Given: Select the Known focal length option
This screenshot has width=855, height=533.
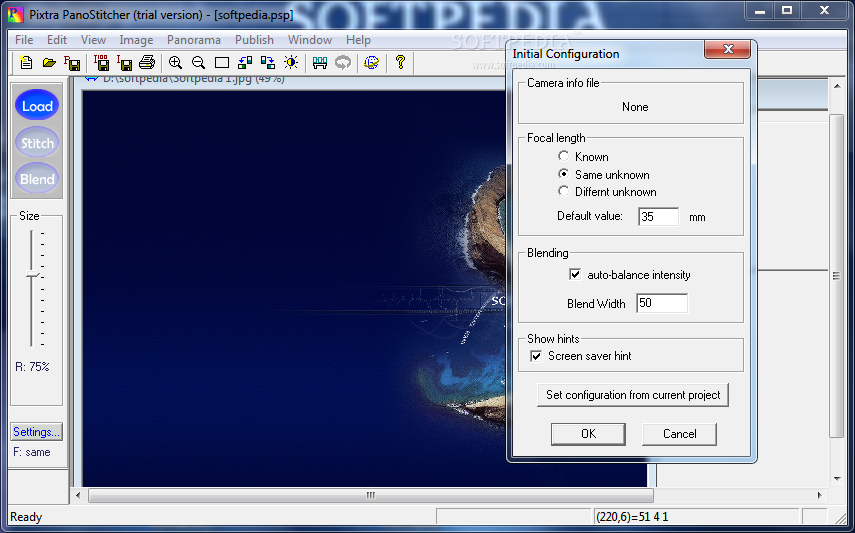Looking at the screenshot, I should click(x=563, y=156).
